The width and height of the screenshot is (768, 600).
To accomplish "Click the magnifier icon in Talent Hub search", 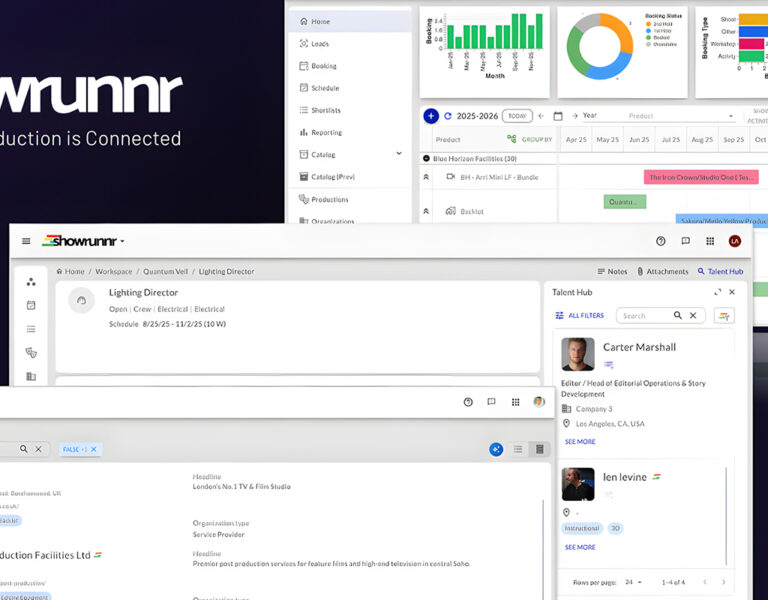I will (678, 315).
